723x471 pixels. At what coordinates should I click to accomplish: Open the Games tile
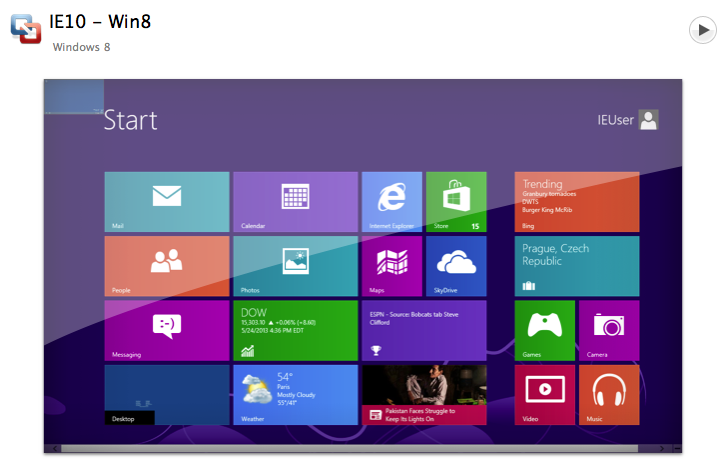545,330
